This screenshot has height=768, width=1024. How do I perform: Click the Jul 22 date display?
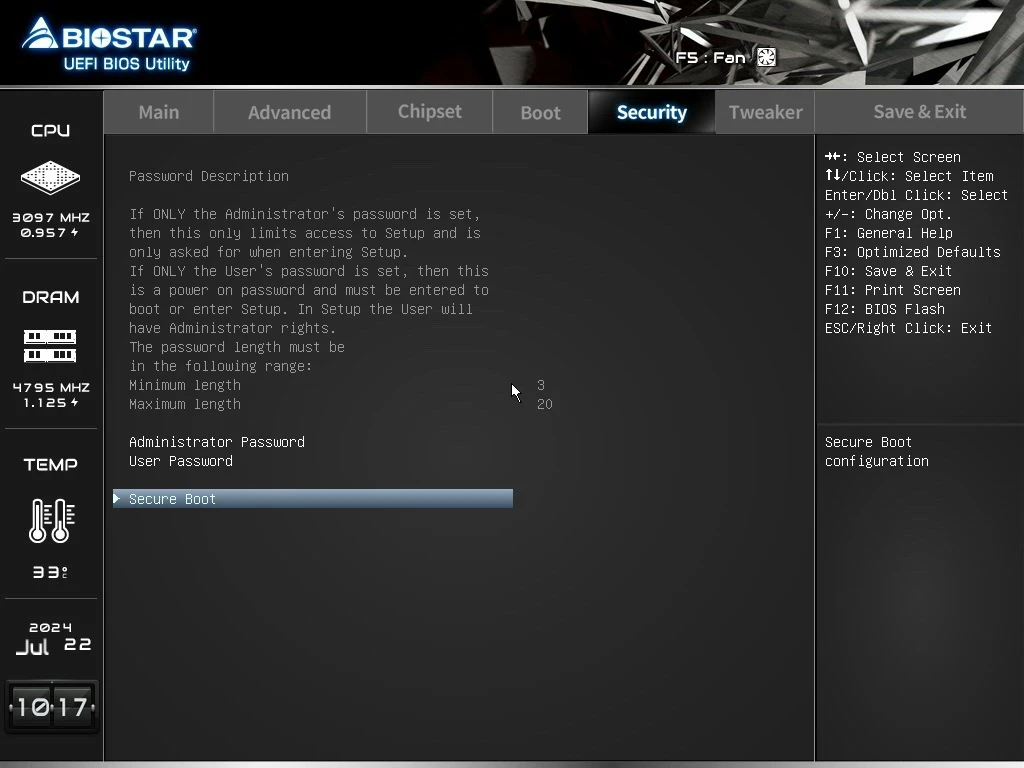click(52, 638)
